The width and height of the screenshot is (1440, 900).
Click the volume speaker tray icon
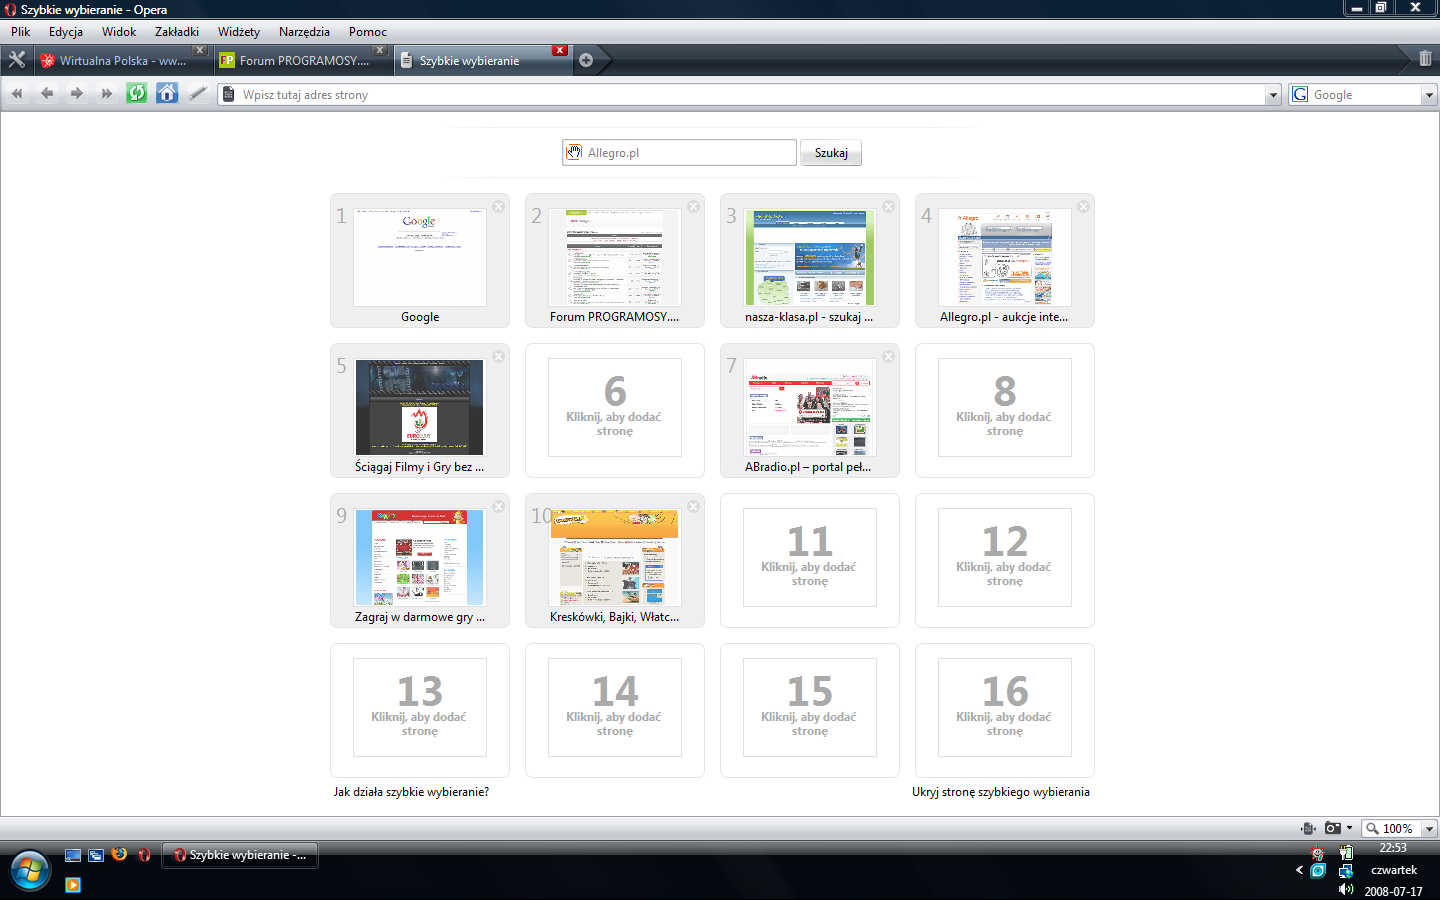click(1346, 889)
